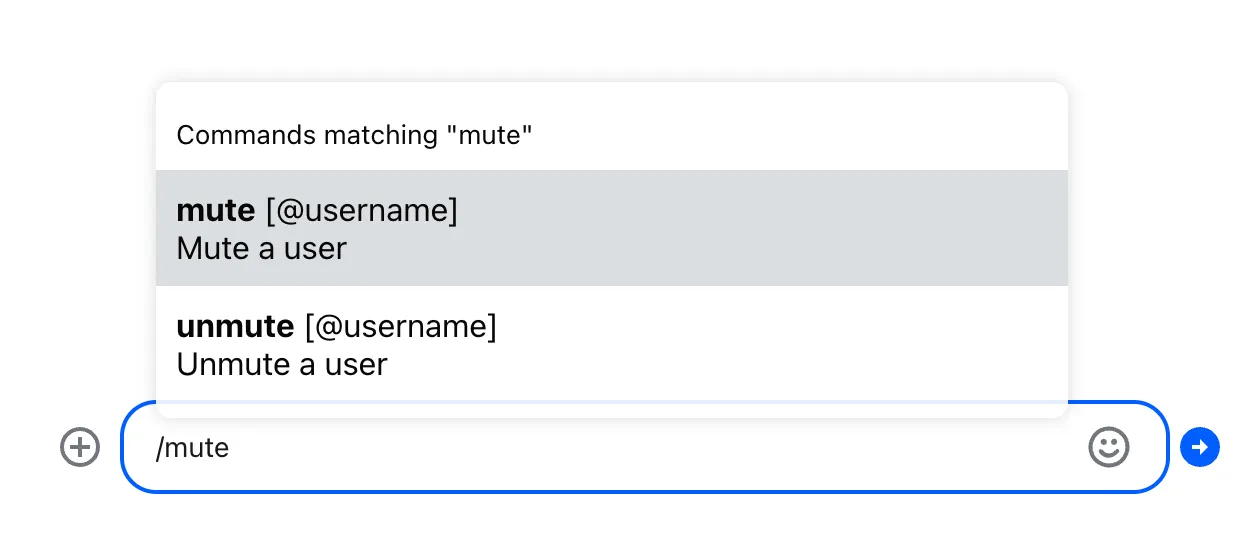Click "Unmute a user" description text

click(281, 365)
